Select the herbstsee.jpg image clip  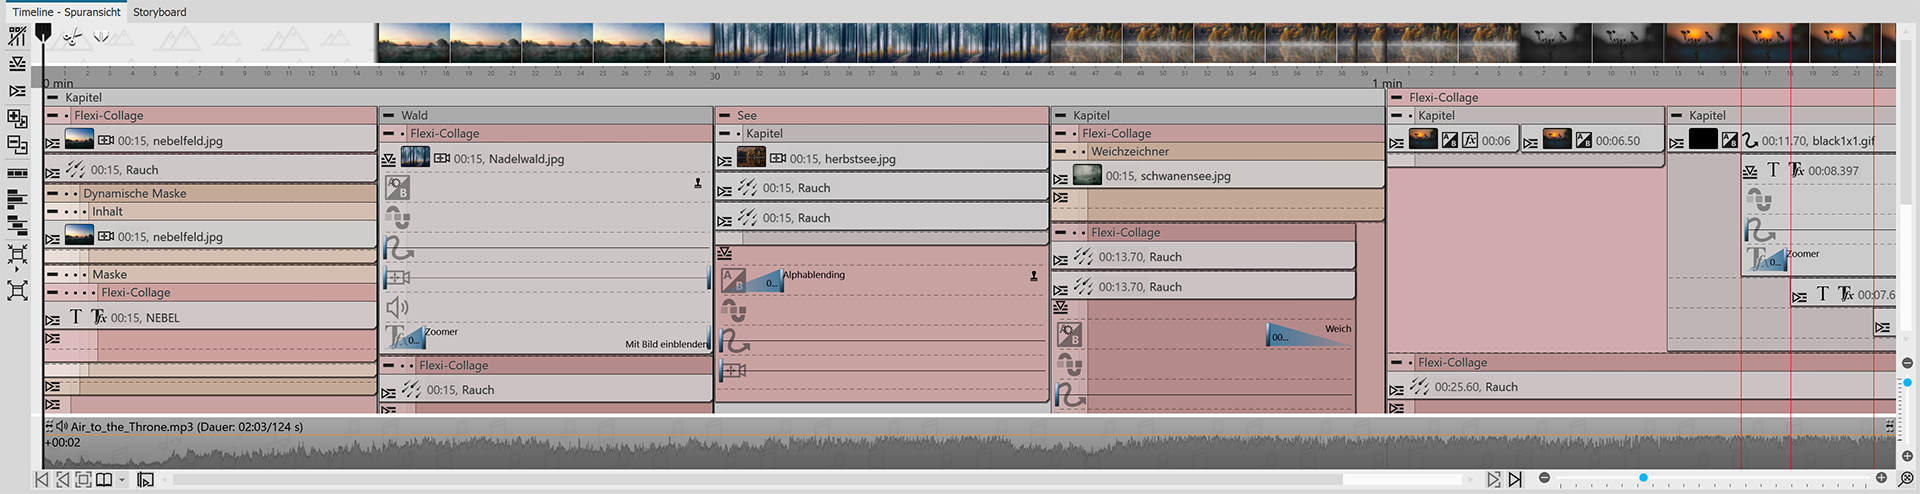click(882, 158)
